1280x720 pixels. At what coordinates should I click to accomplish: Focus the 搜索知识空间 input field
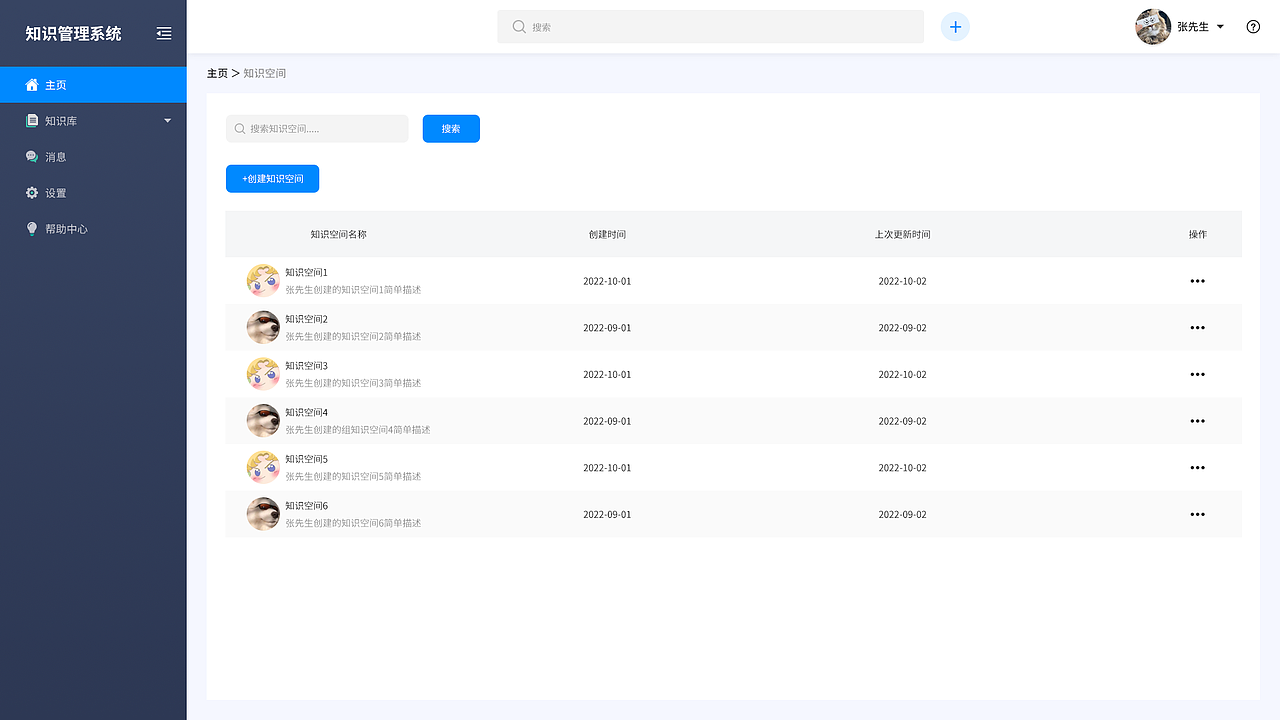coord(317,129)
